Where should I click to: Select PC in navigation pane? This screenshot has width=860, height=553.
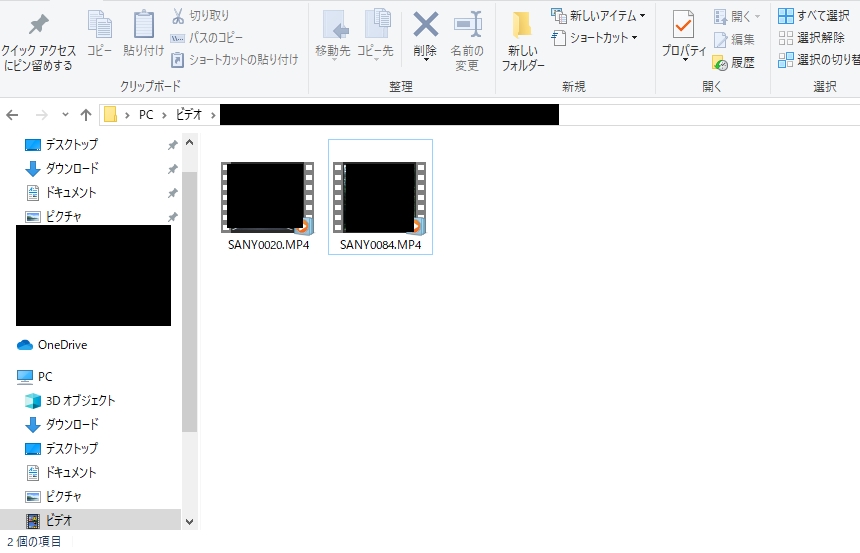pos(44,377)
